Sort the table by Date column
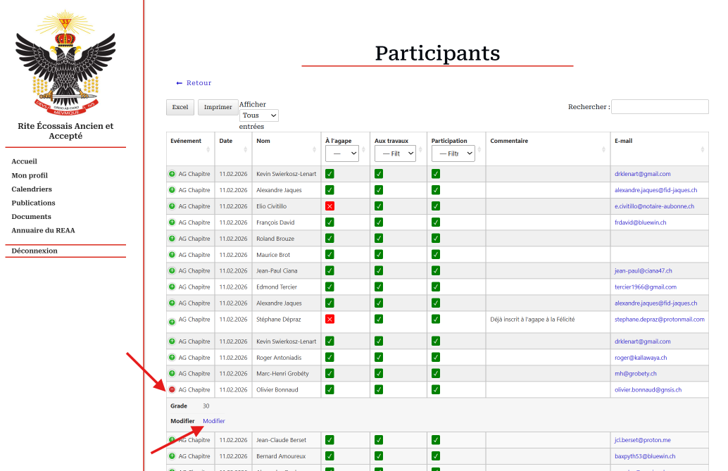This screenshot has height=471, width=728. point(232,142)
